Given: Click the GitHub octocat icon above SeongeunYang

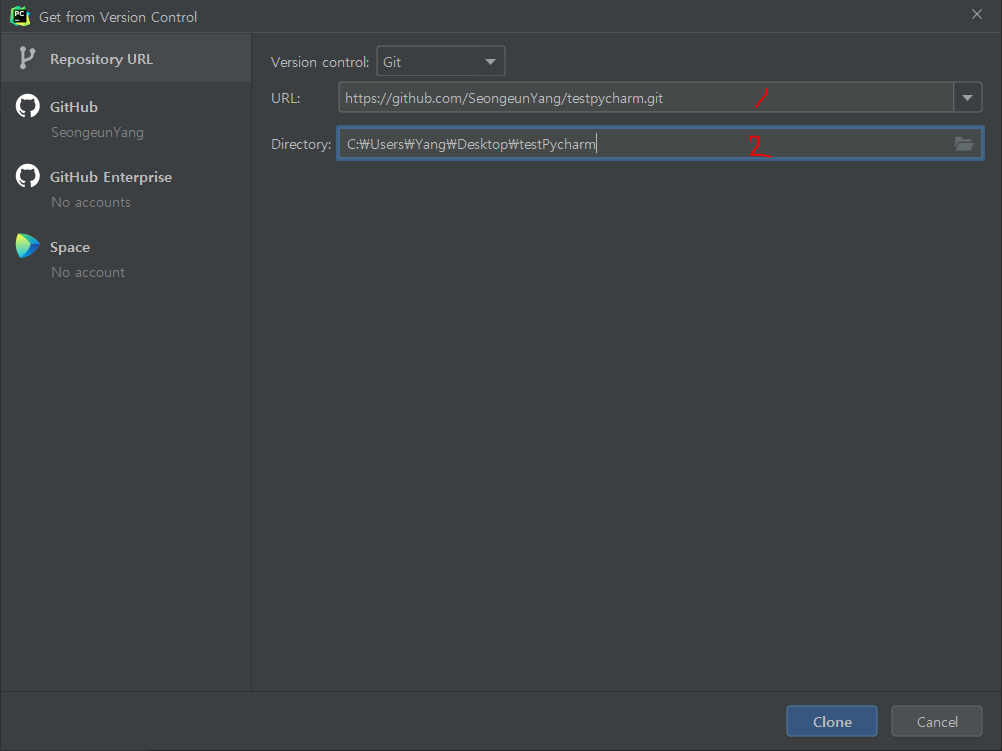Looking at the screenshot, I should (x=27, y=106).
